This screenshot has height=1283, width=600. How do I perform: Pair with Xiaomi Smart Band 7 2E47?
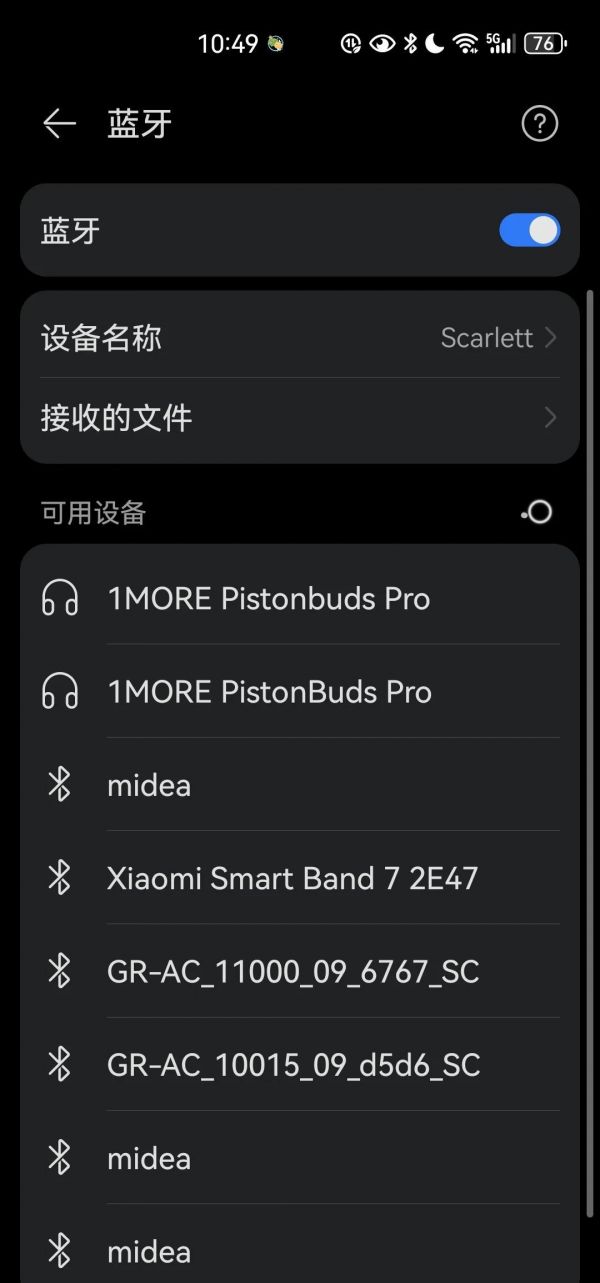tap(292, 878)
